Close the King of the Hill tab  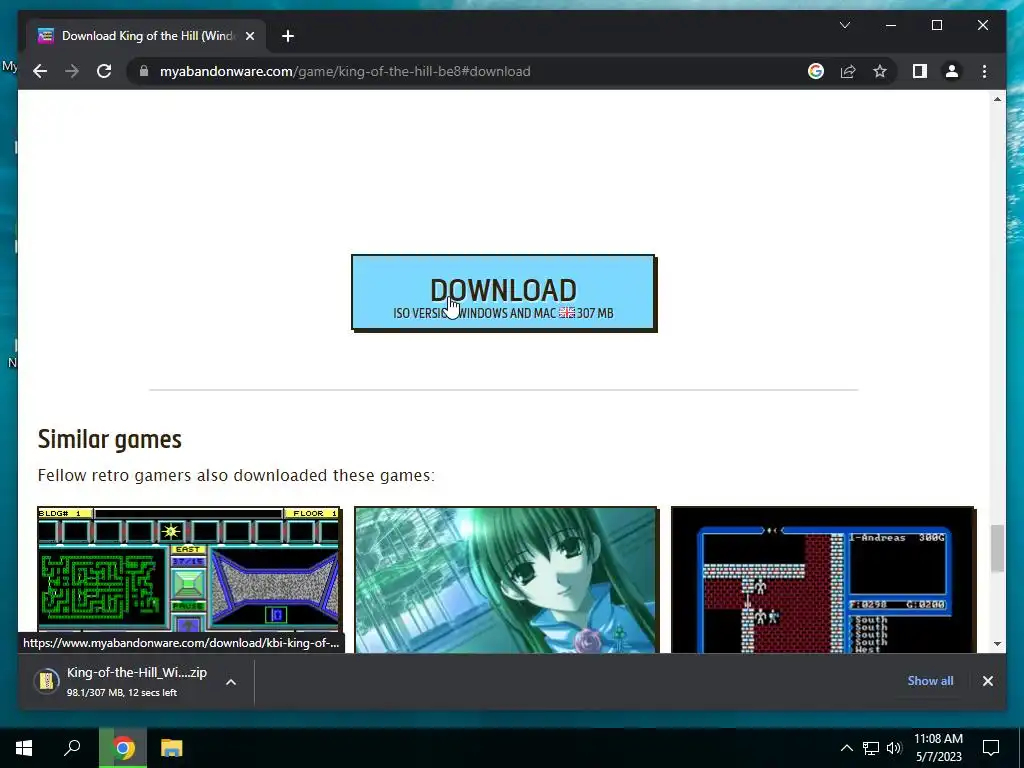(249, 36)
